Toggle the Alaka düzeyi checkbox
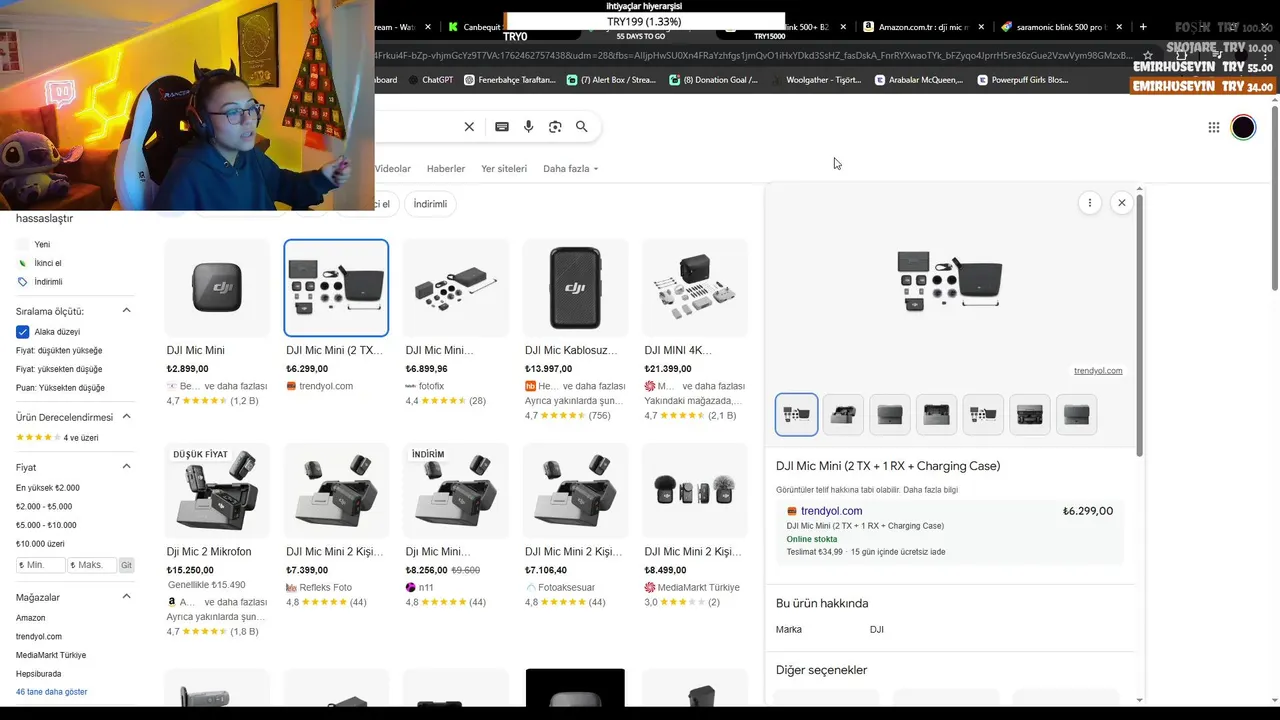The height and width of the screenshot is (720, 1280). [x=22, y=332]
